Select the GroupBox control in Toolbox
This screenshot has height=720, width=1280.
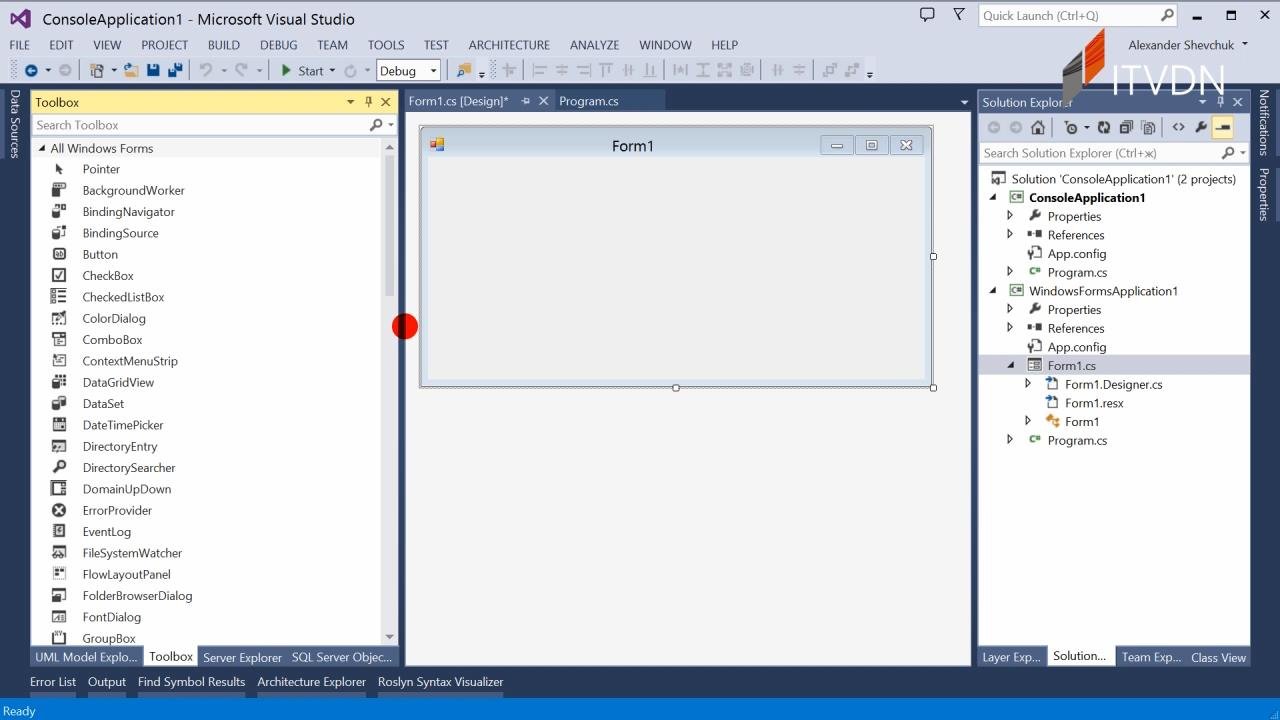pyautogui.click(x=108, y=638)
